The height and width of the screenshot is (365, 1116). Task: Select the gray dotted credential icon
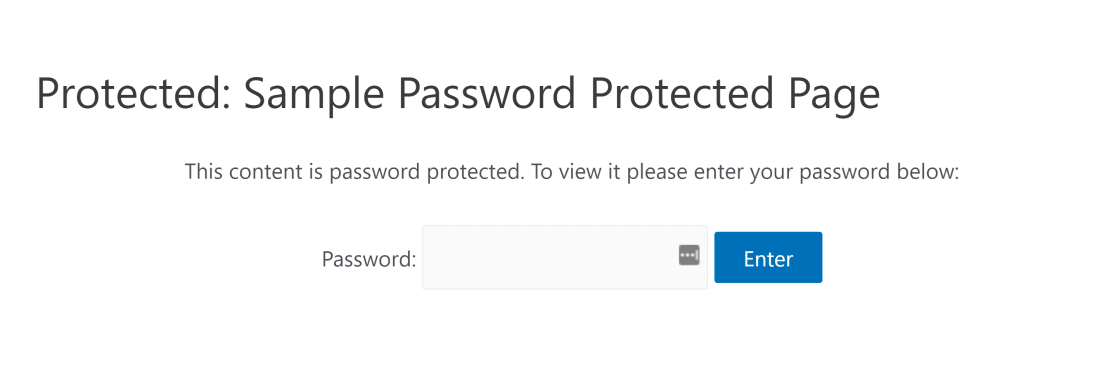click(x=689, y=255)
